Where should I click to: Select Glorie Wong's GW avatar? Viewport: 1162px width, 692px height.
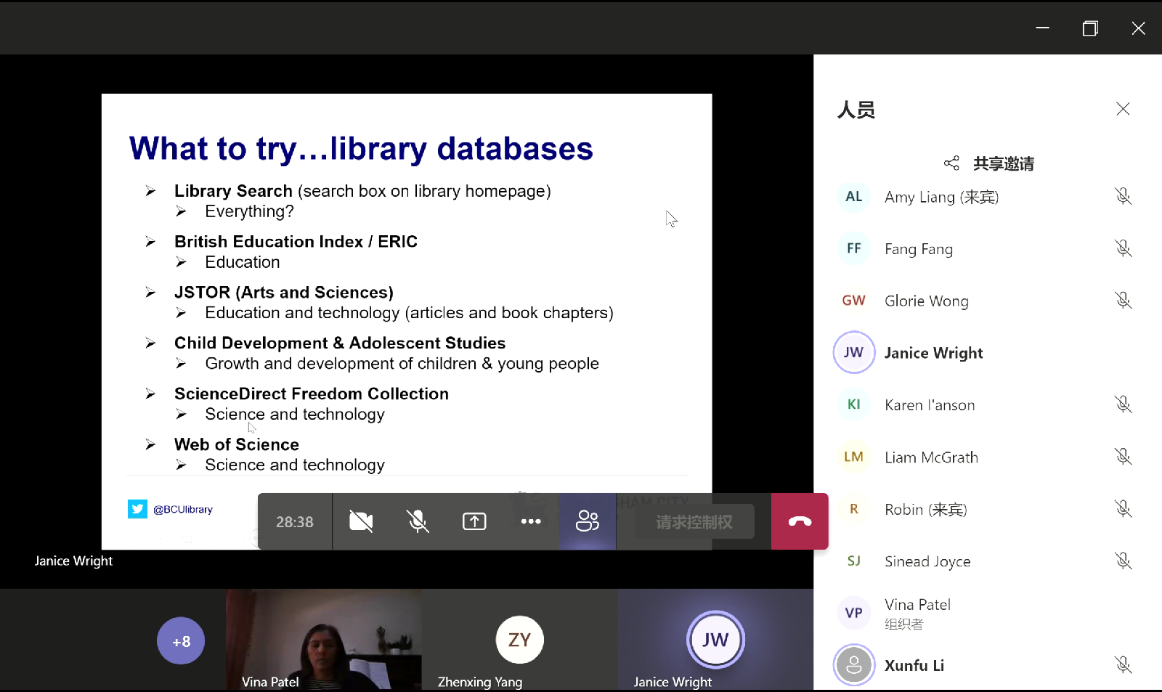pos(854,300)
